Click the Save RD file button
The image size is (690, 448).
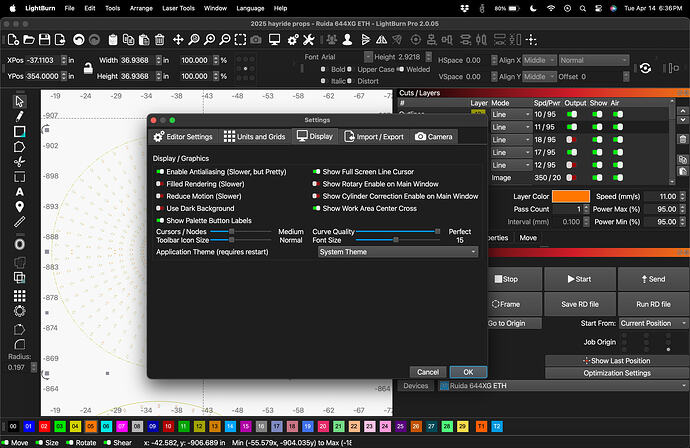coord(580,304)
